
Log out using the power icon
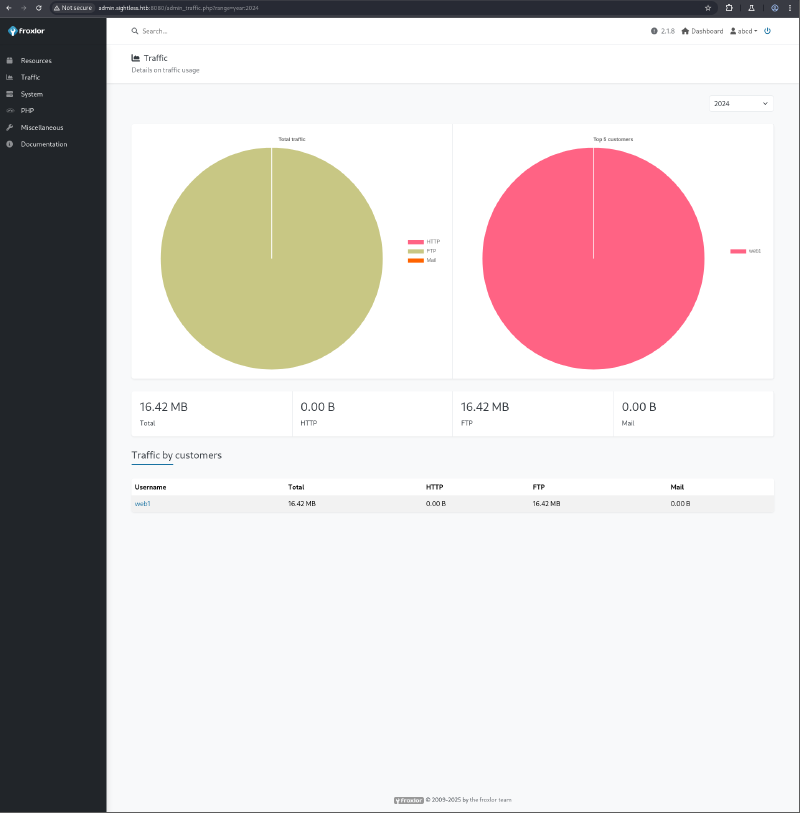[x=767, y=30]
